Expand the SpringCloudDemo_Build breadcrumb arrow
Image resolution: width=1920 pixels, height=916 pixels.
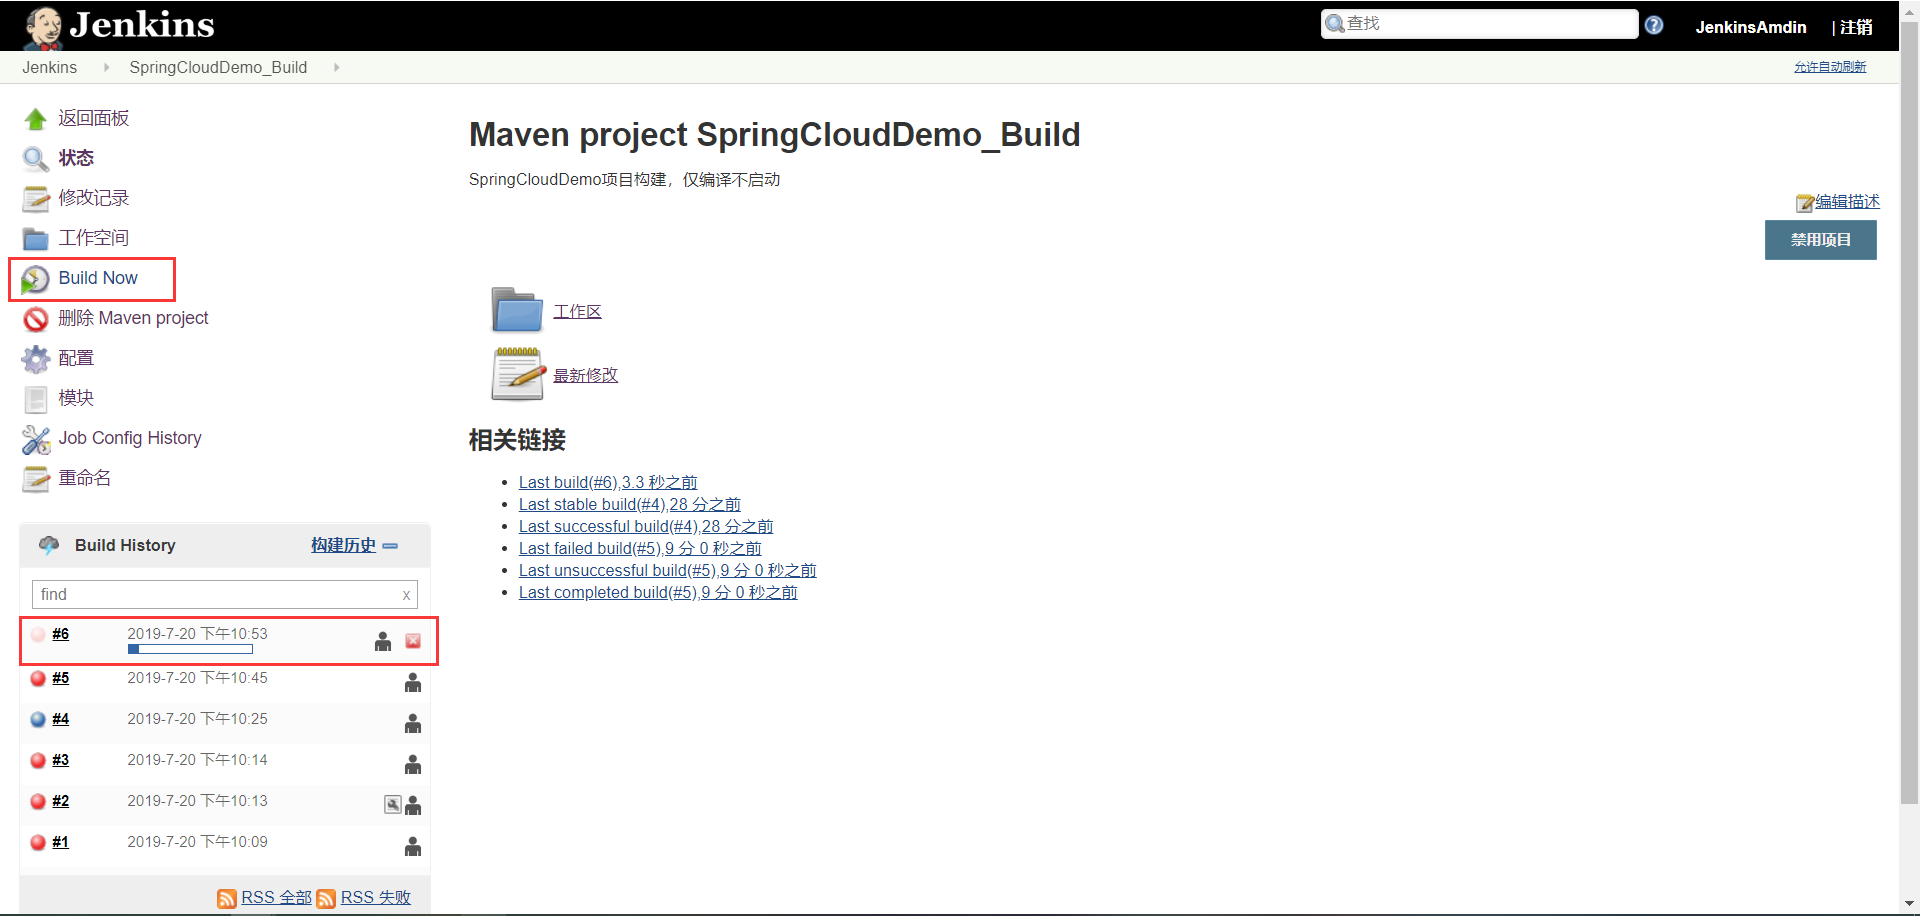click(336, 67)
